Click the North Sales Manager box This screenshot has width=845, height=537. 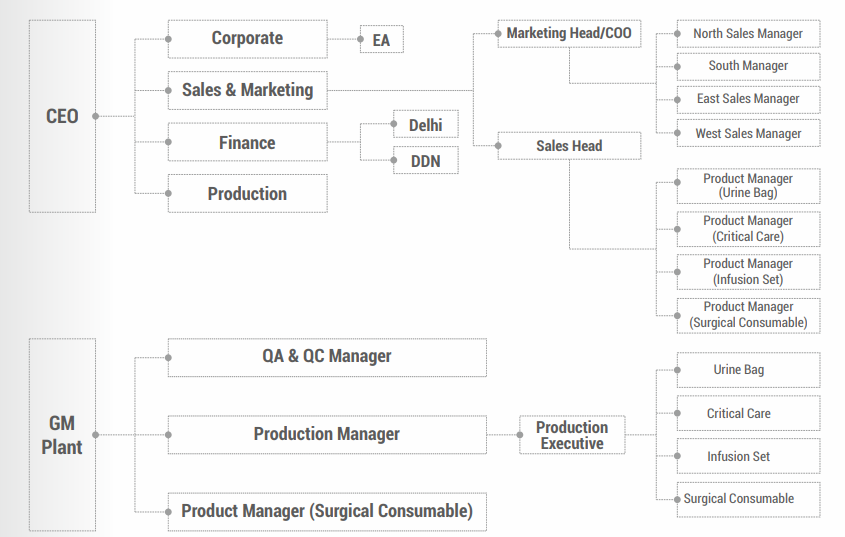(748, 34)
